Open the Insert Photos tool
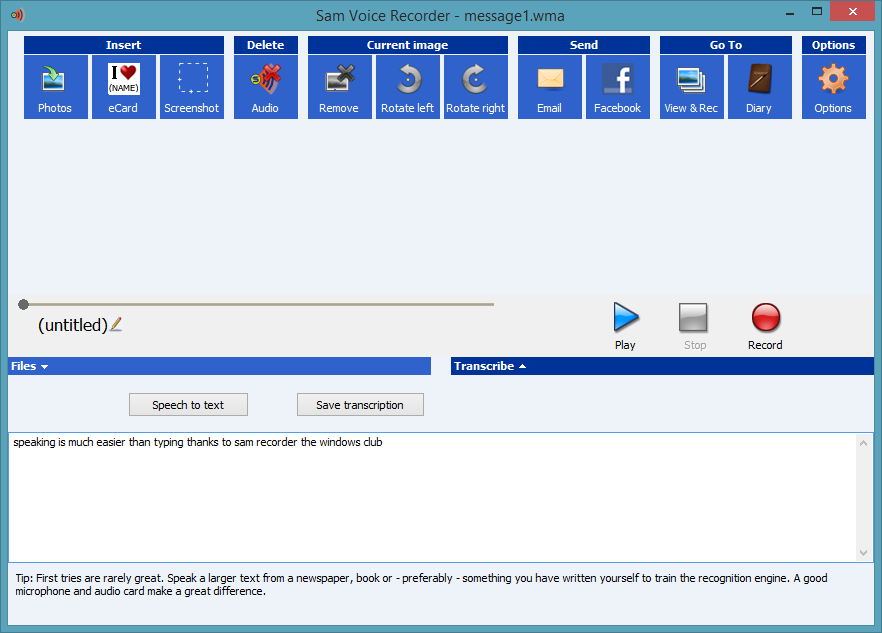 [x=56, y=87]
